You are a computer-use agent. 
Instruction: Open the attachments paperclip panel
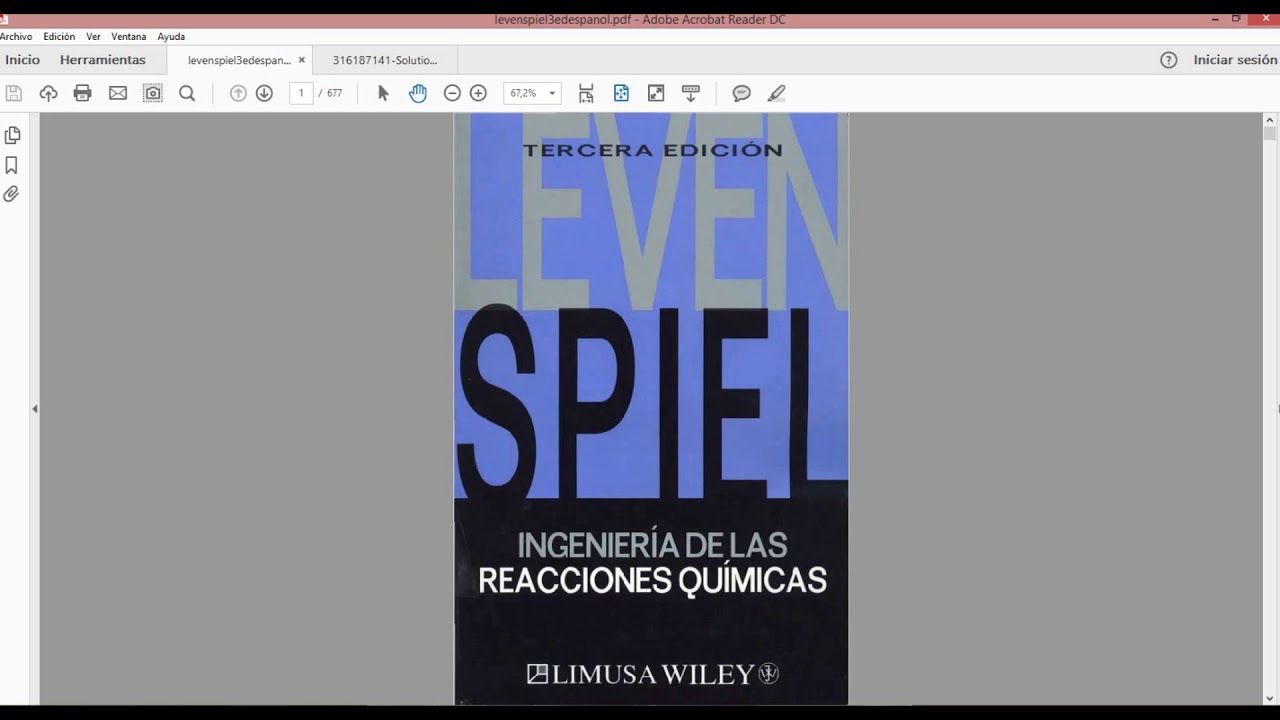tap(12, 194)
